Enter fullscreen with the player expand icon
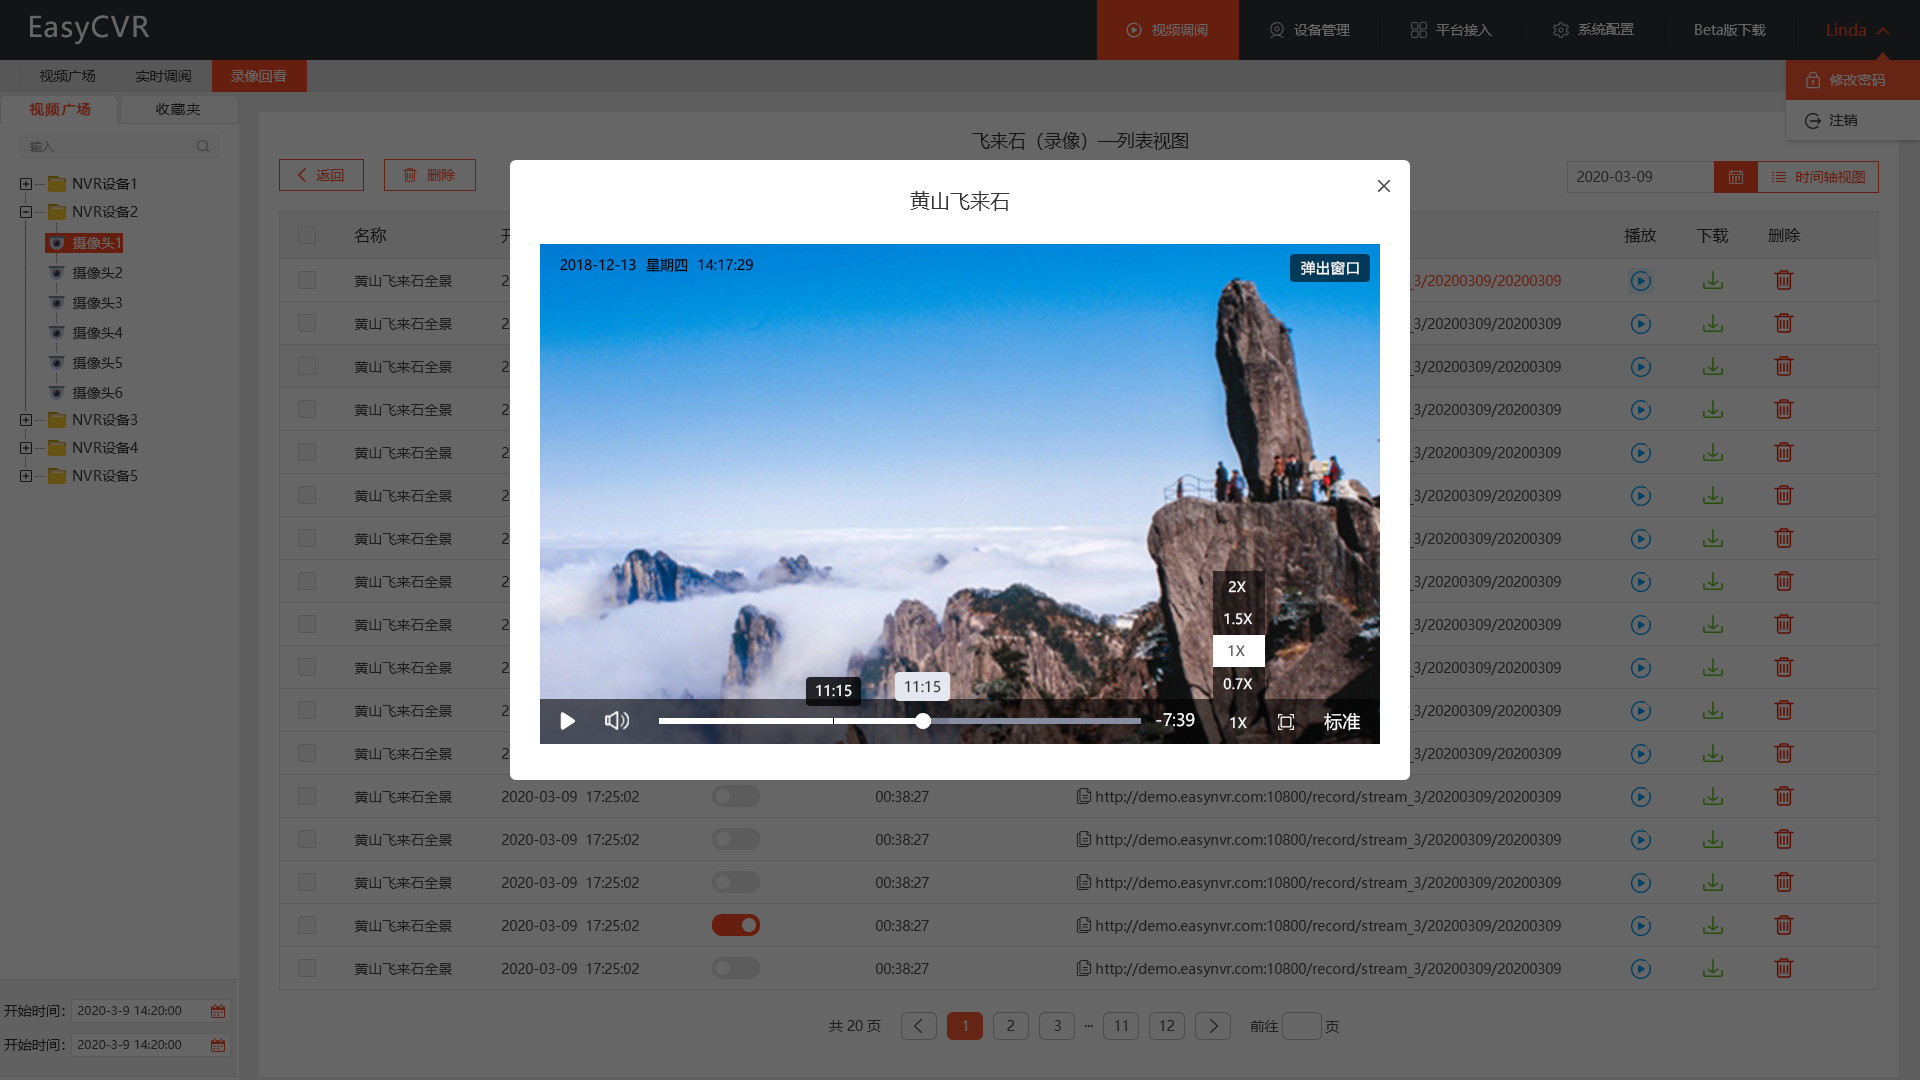1920x1080 pixels. 1286,722
